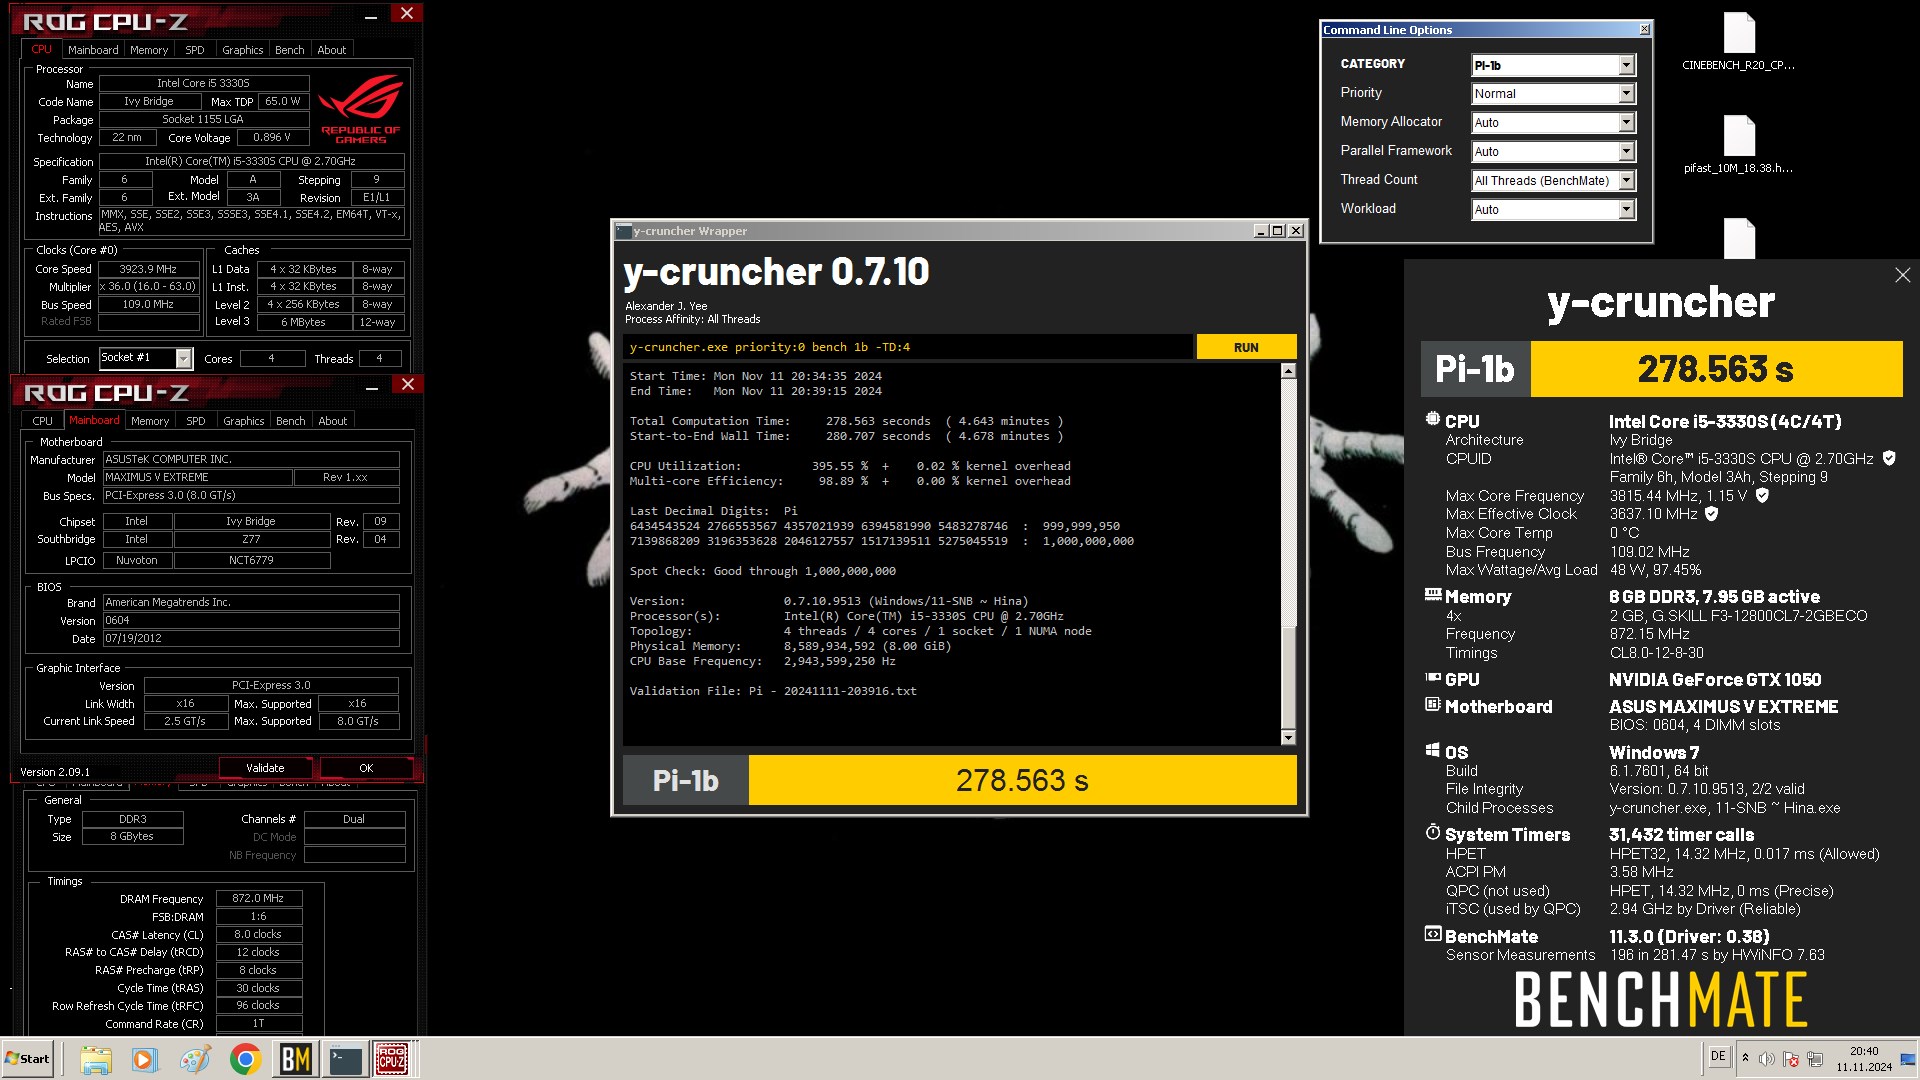This screenshot has width=1920, height=1080.
Task: Minimize the top ROG CPU-Z window
Action: coord(371,15)
